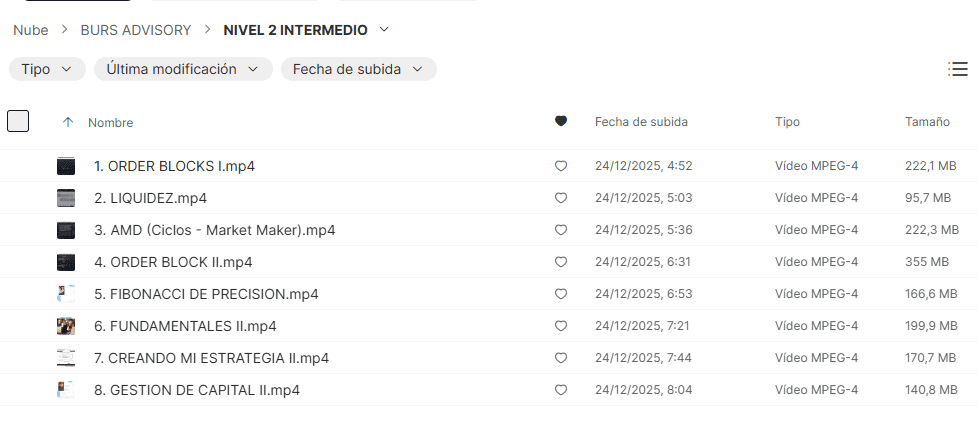Click the heart icon in the column header
The image size is (979, 439).
tap(561, 121)
